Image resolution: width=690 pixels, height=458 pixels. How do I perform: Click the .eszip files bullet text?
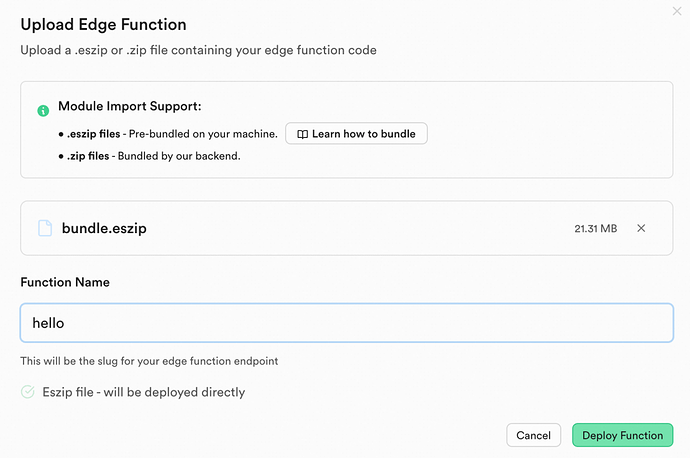tap(172, 133)
